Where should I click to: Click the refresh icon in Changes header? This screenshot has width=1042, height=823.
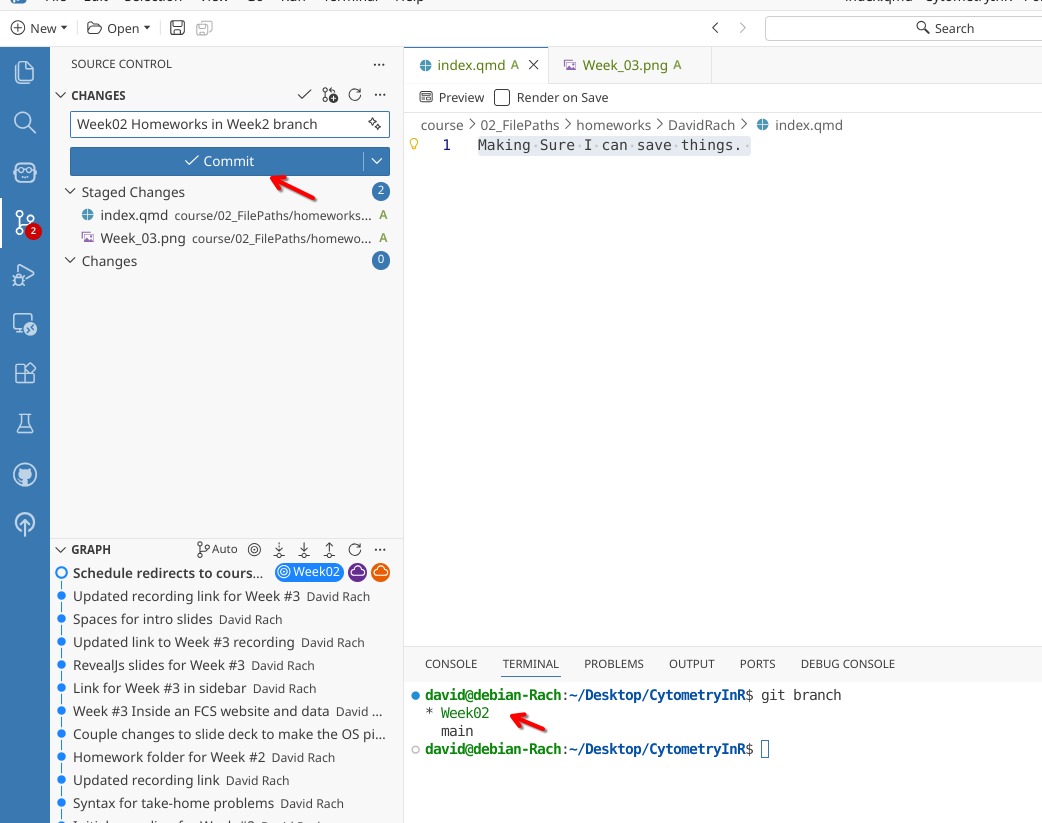354,95
